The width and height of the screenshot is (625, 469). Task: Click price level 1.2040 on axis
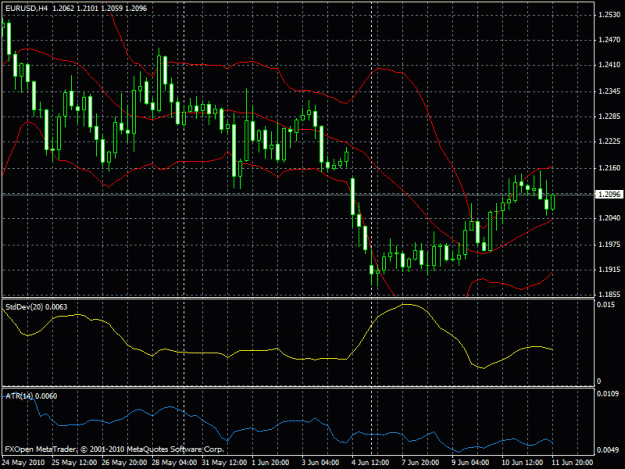pyautogui.click(x=609, y=218)
